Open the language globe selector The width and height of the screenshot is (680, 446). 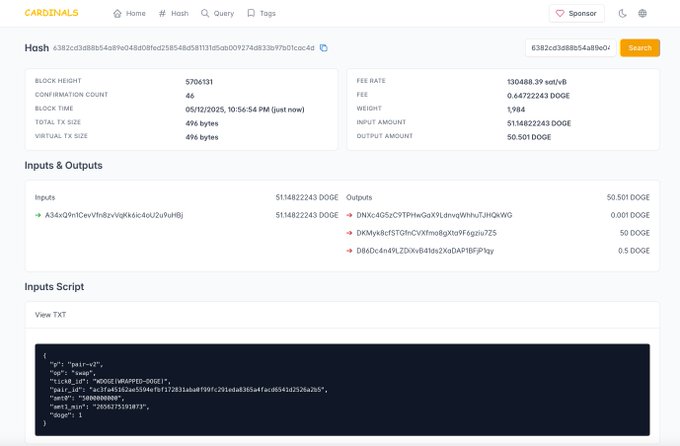coord(642,14)
